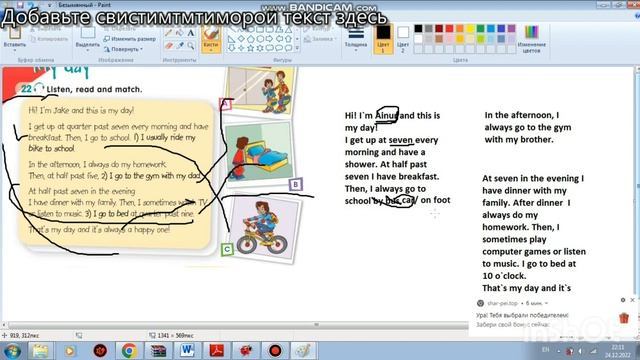Image resolution: width=640 pixels, height=360 pixels.
Task: Click the Вставить paste icon
Action: pos(15,33)
